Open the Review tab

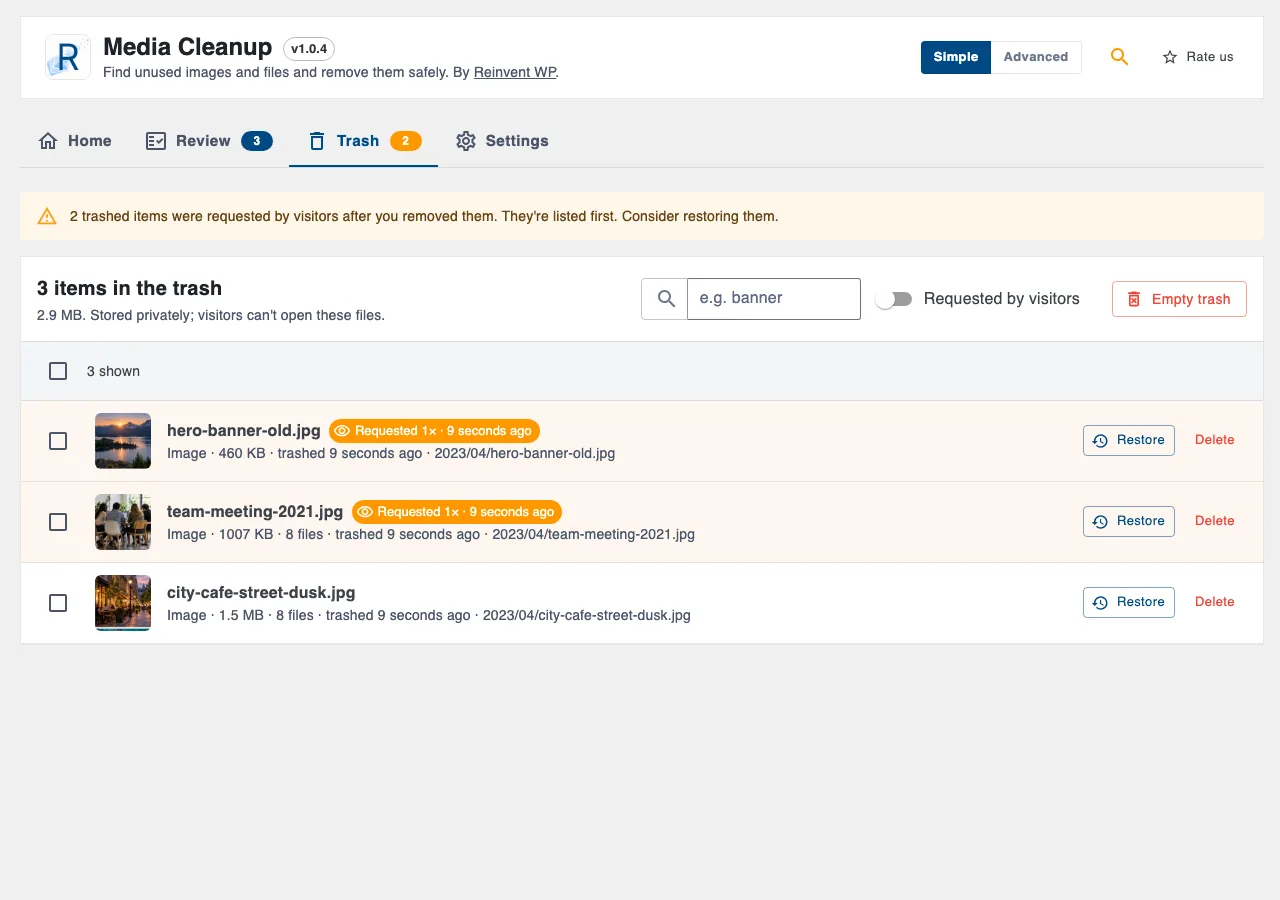[209, 141]
